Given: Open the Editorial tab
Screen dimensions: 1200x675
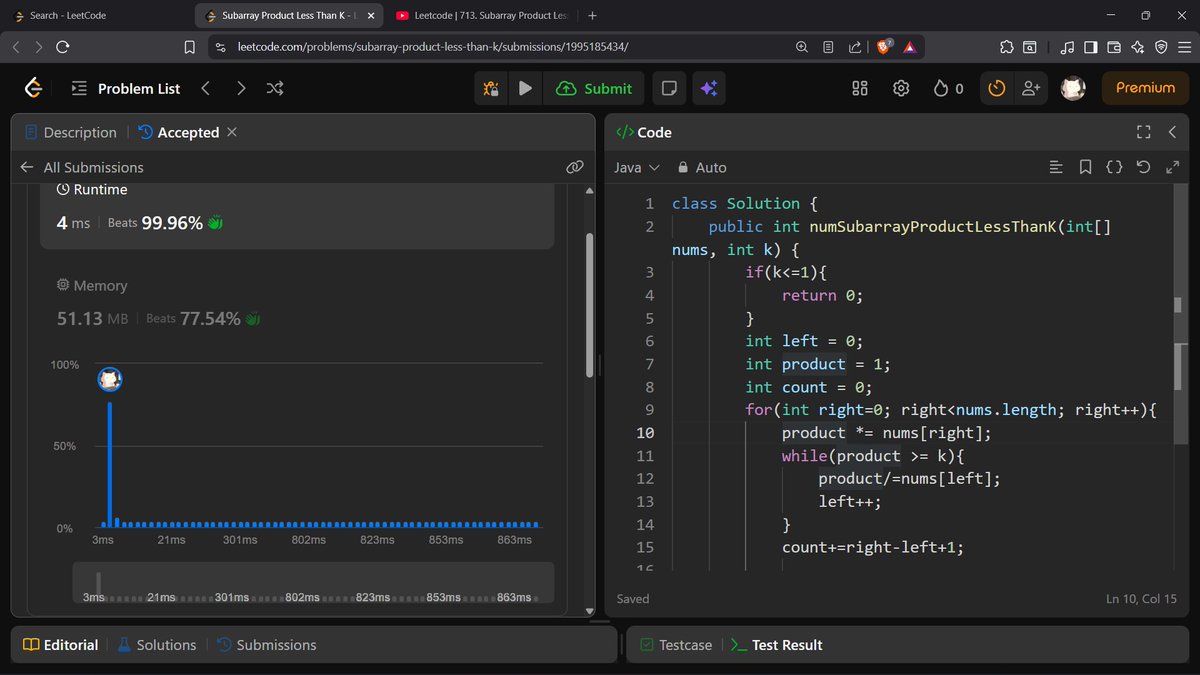Looking at the screenshot, I should tap(61, 645).
